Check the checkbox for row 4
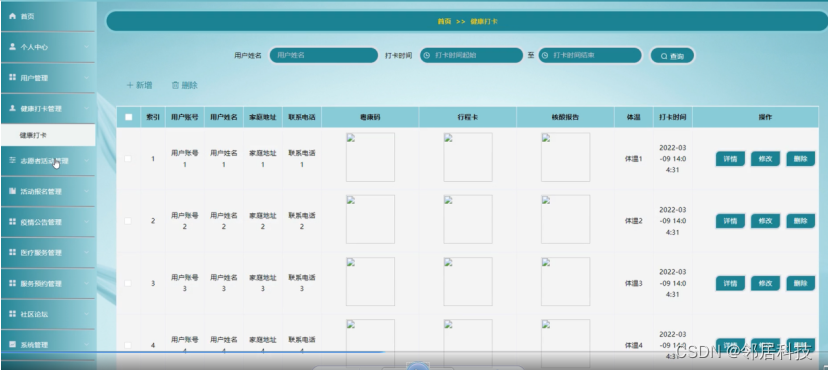Image resolution: width=828 pixels, height=370 pixels. pos(128,345)
